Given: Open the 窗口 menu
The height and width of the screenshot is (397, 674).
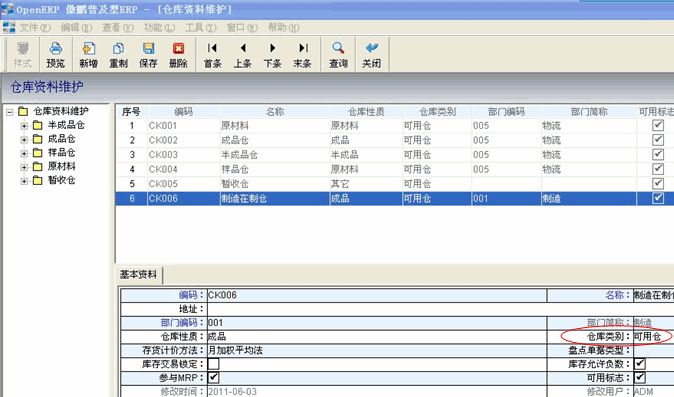Looking at the screenshot, I should click(x=242, y=28).
